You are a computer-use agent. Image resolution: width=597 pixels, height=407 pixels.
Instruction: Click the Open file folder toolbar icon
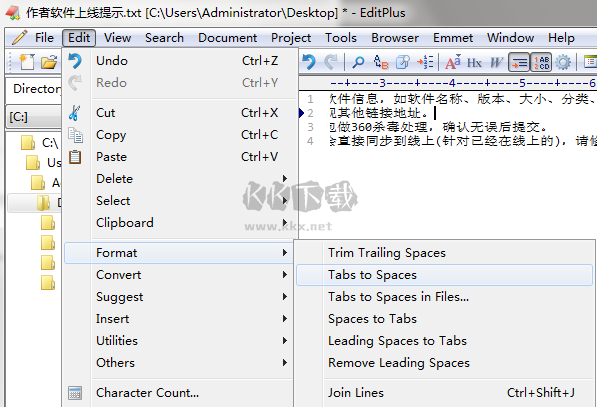49,62
